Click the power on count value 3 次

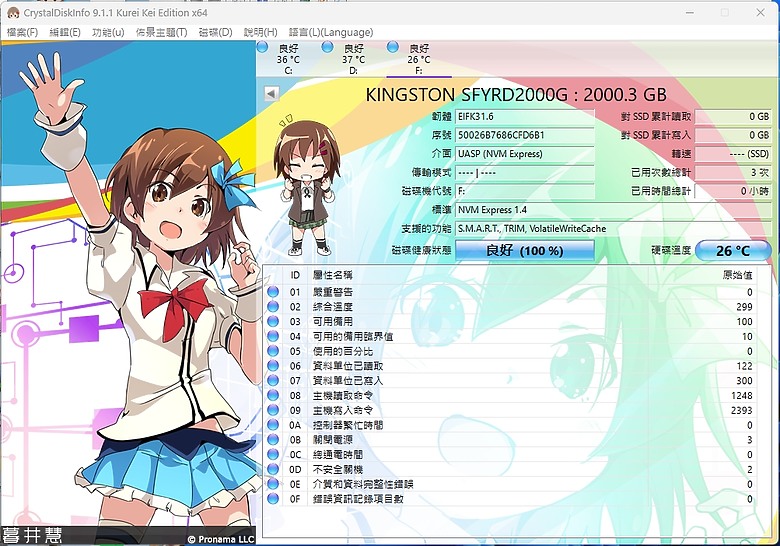click(x=733, y=173)
